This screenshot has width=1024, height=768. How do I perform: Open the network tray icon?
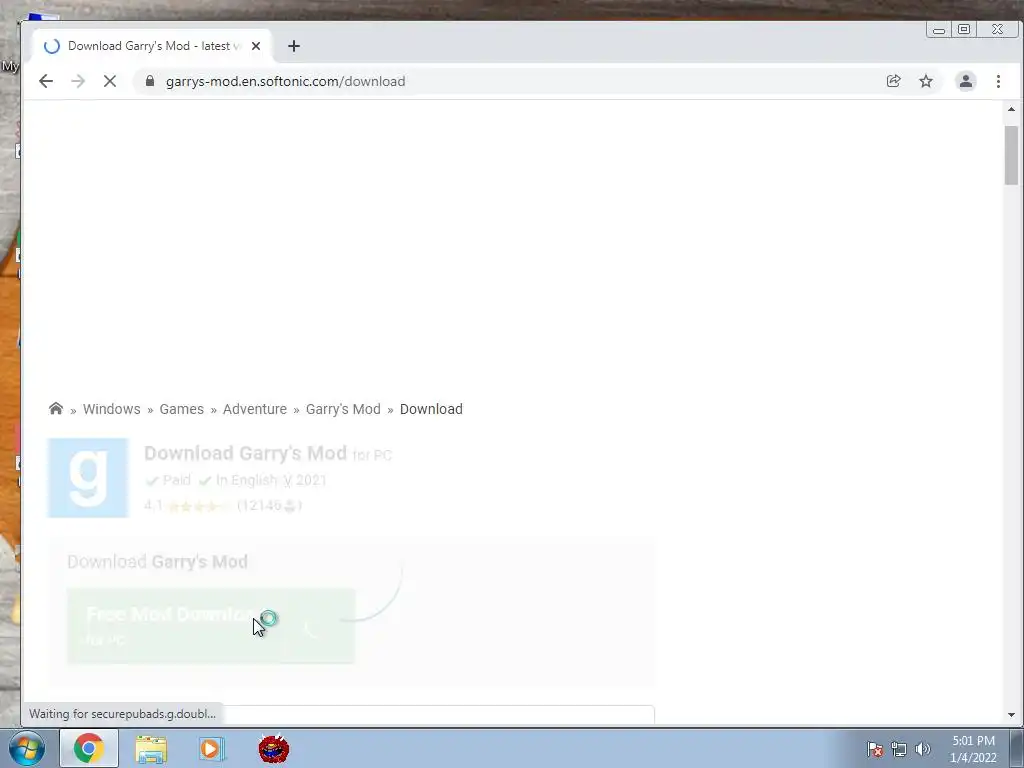click(x=899, y=749)
